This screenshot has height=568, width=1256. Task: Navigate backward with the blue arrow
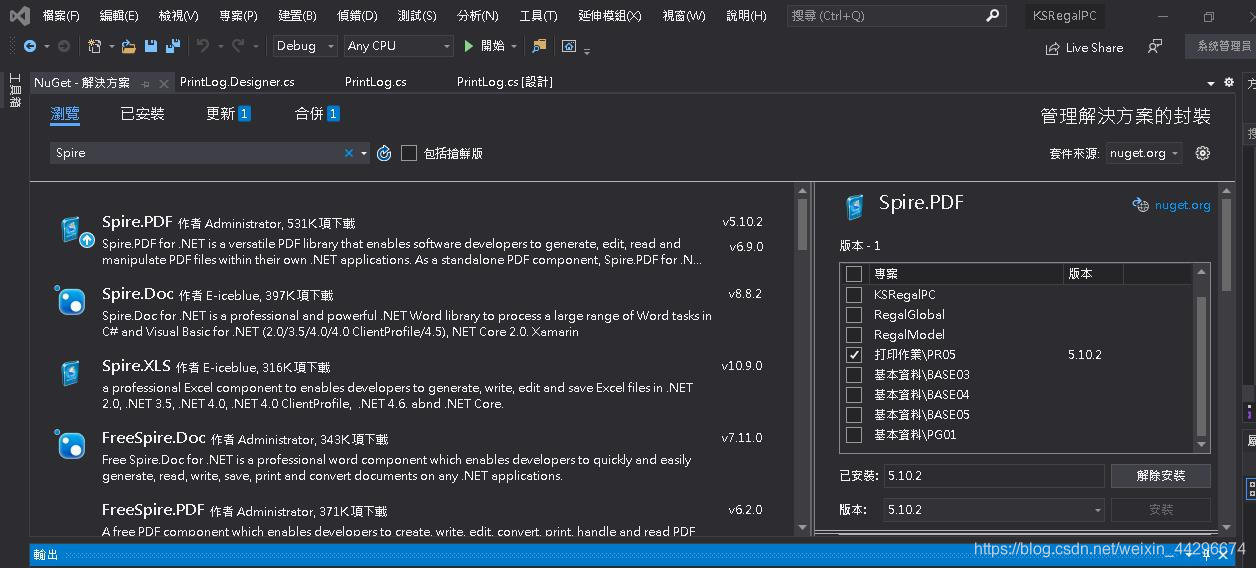30,46
